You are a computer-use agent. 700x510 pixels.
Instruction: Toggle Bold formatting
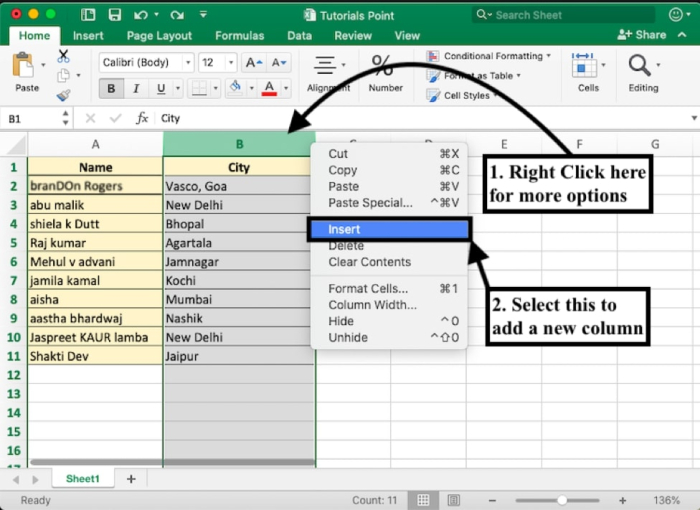point(111,88)
